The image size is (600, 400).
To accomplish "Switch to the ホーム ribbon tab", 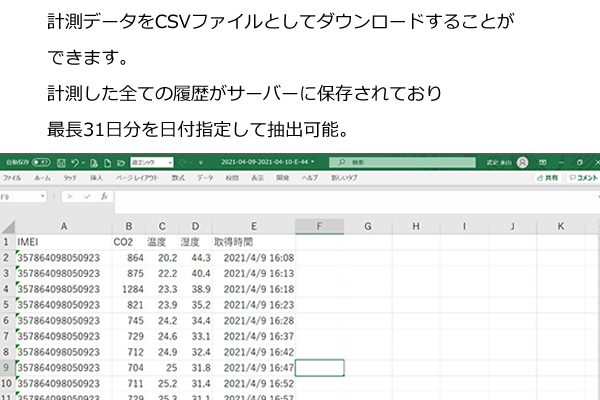I will 42,178.
